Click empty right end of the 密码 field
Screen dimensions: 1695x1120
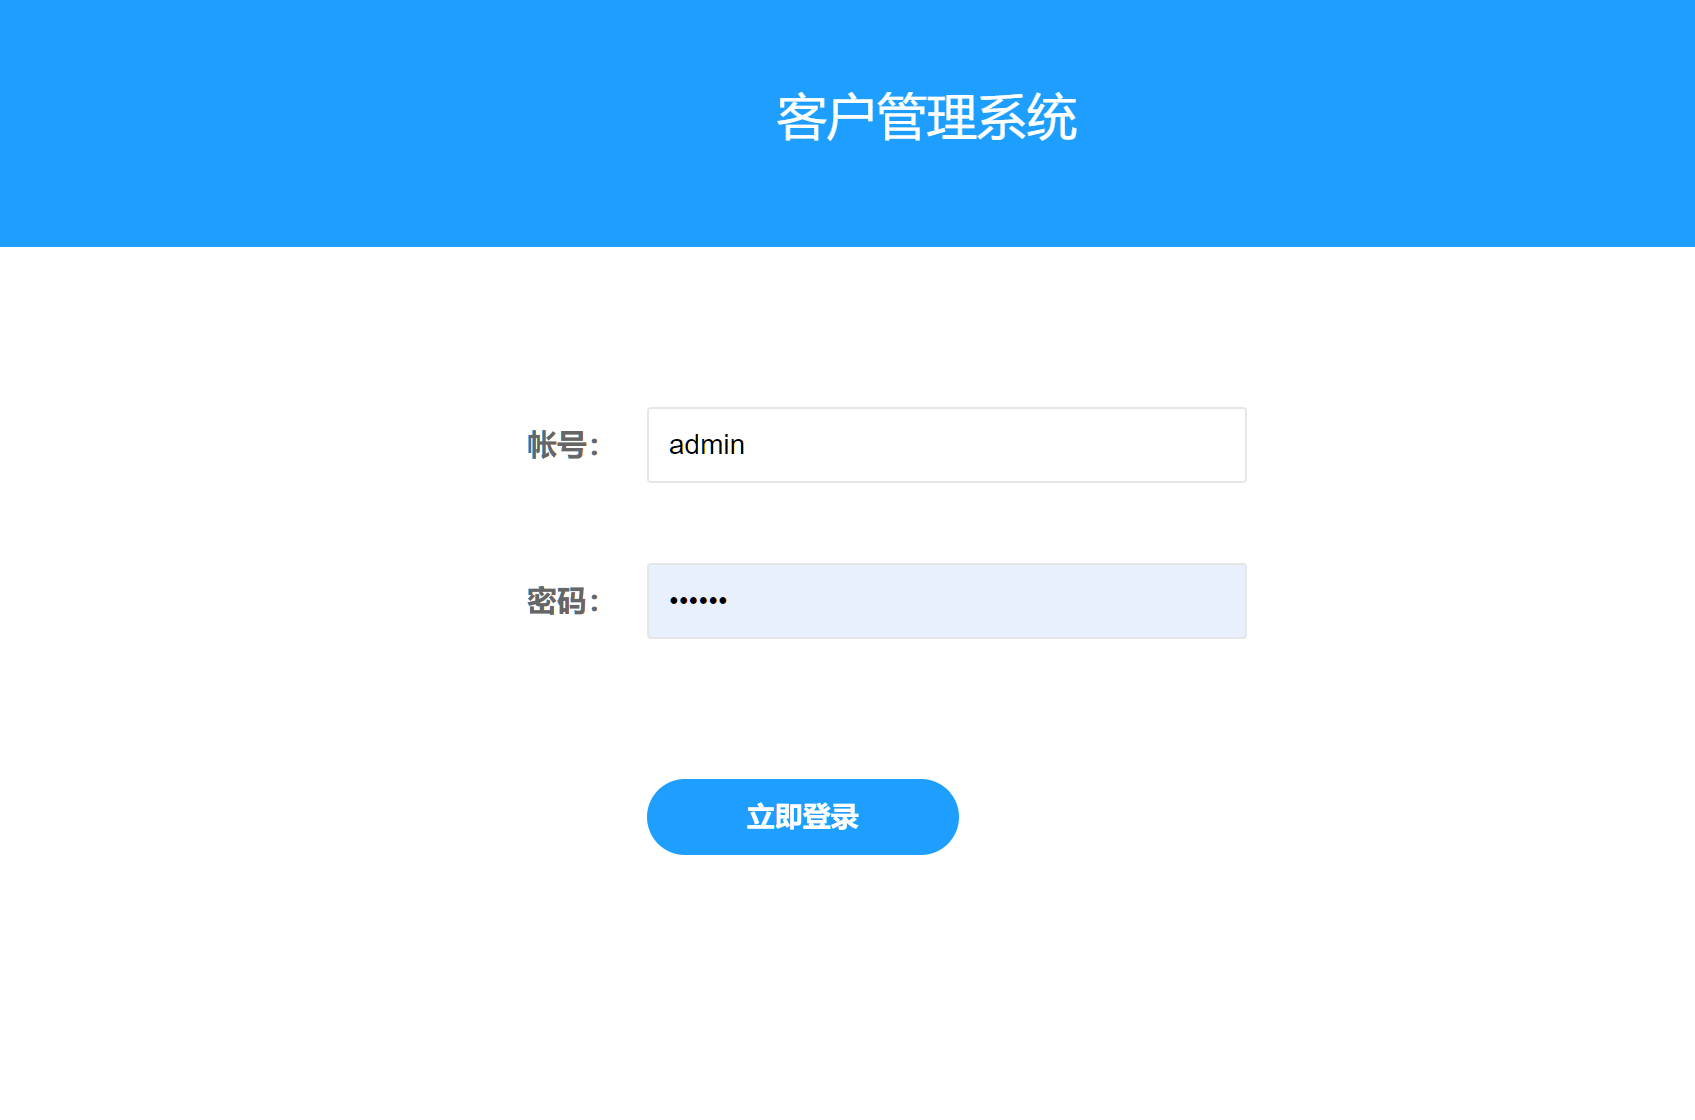pyautogui.click(x=1150, y=601)
